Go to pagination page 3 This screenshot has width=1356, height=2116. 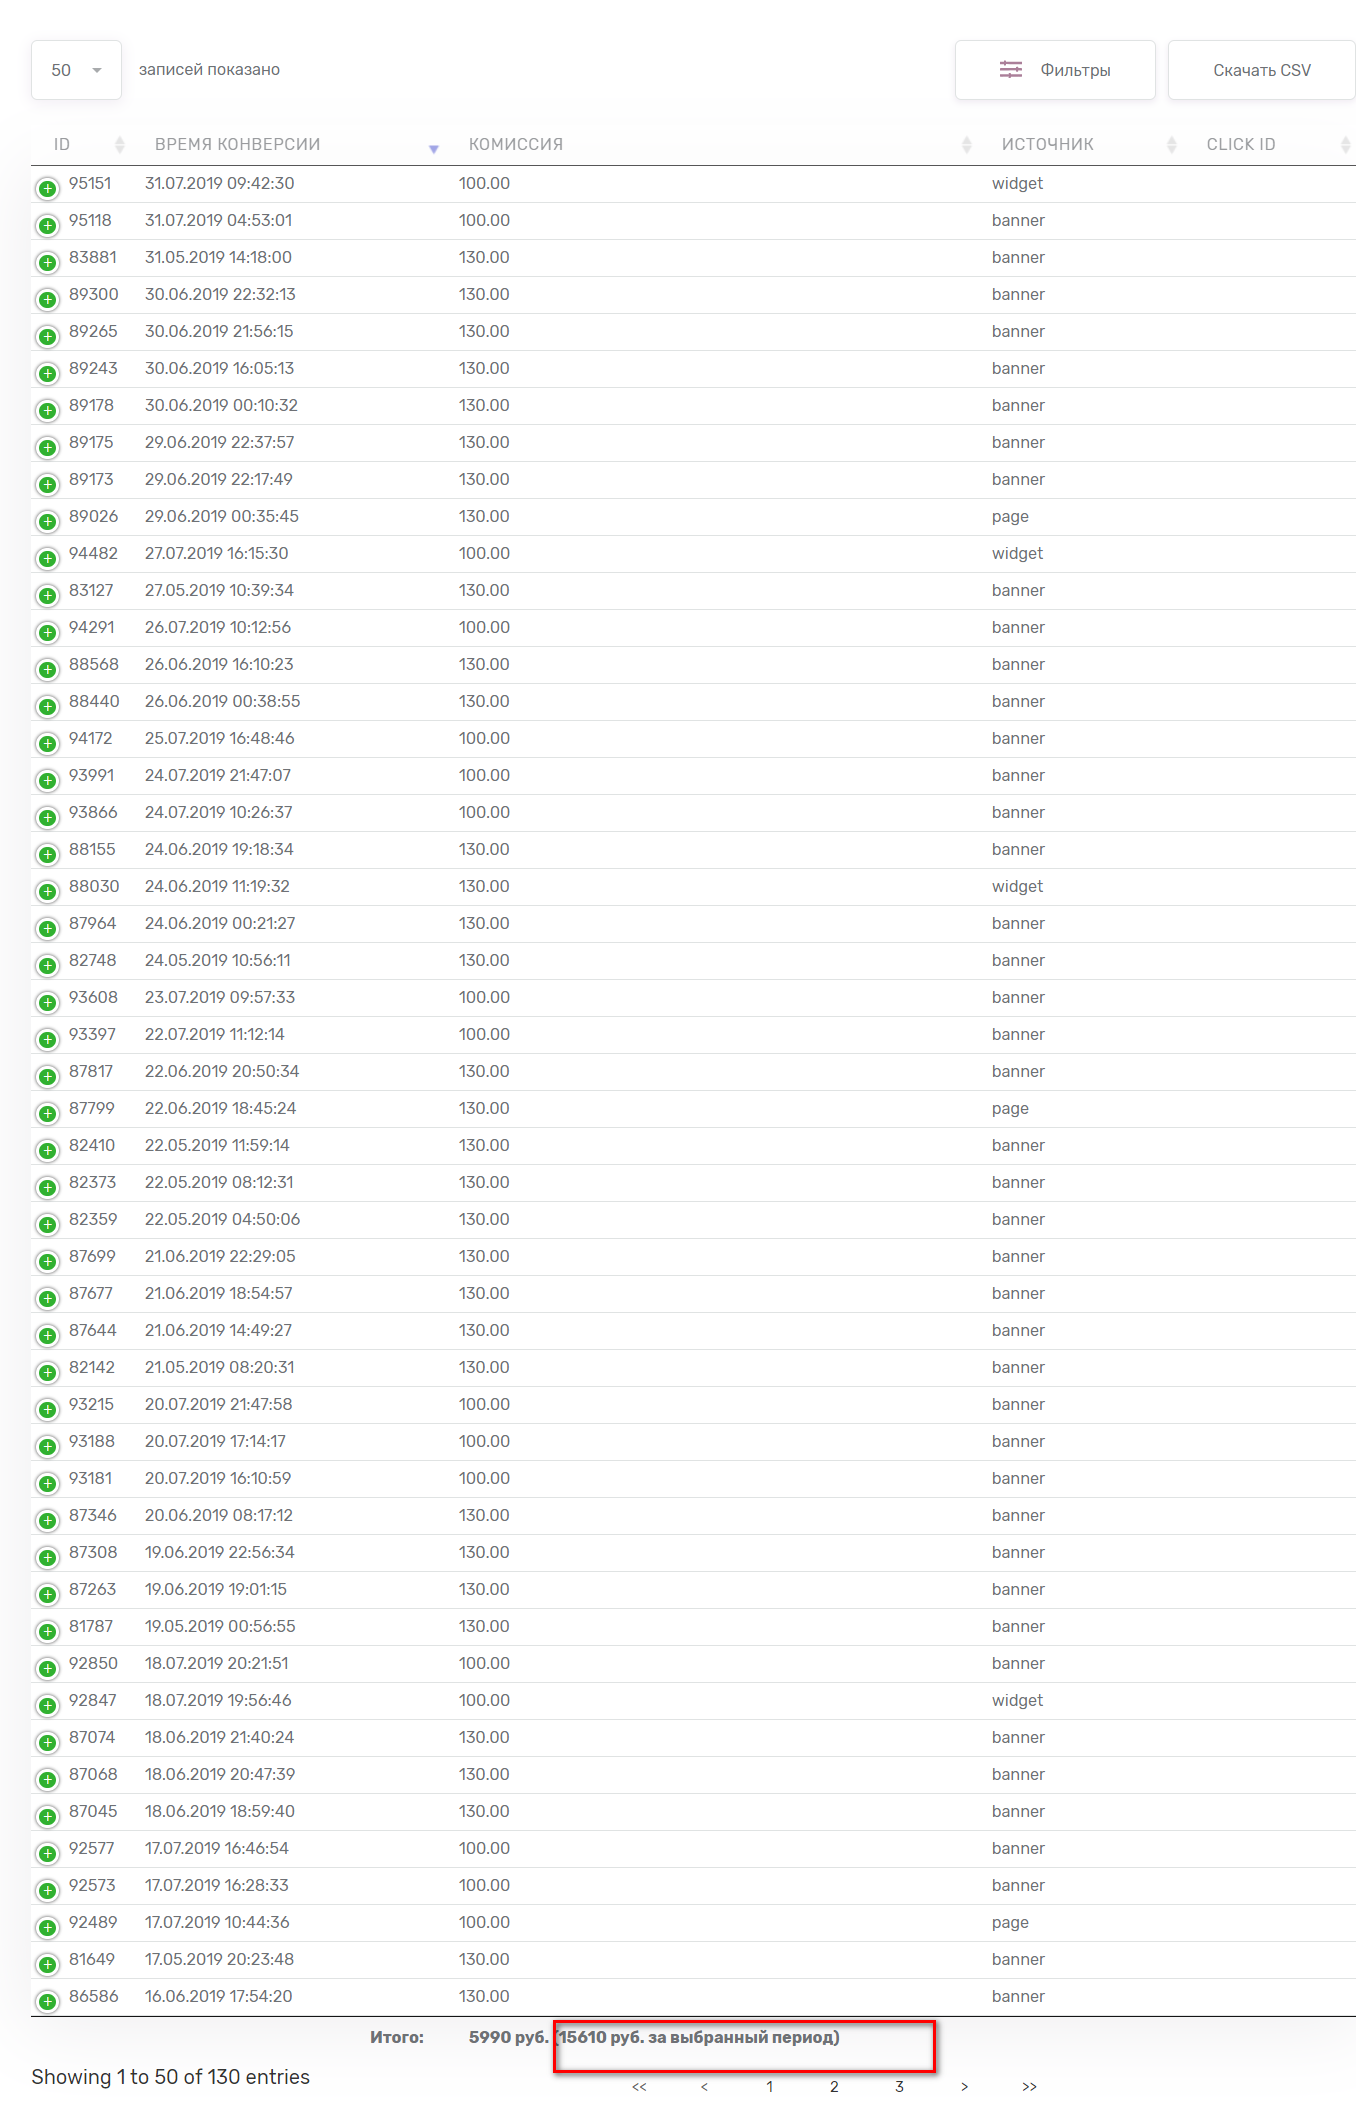point(899,2086)
